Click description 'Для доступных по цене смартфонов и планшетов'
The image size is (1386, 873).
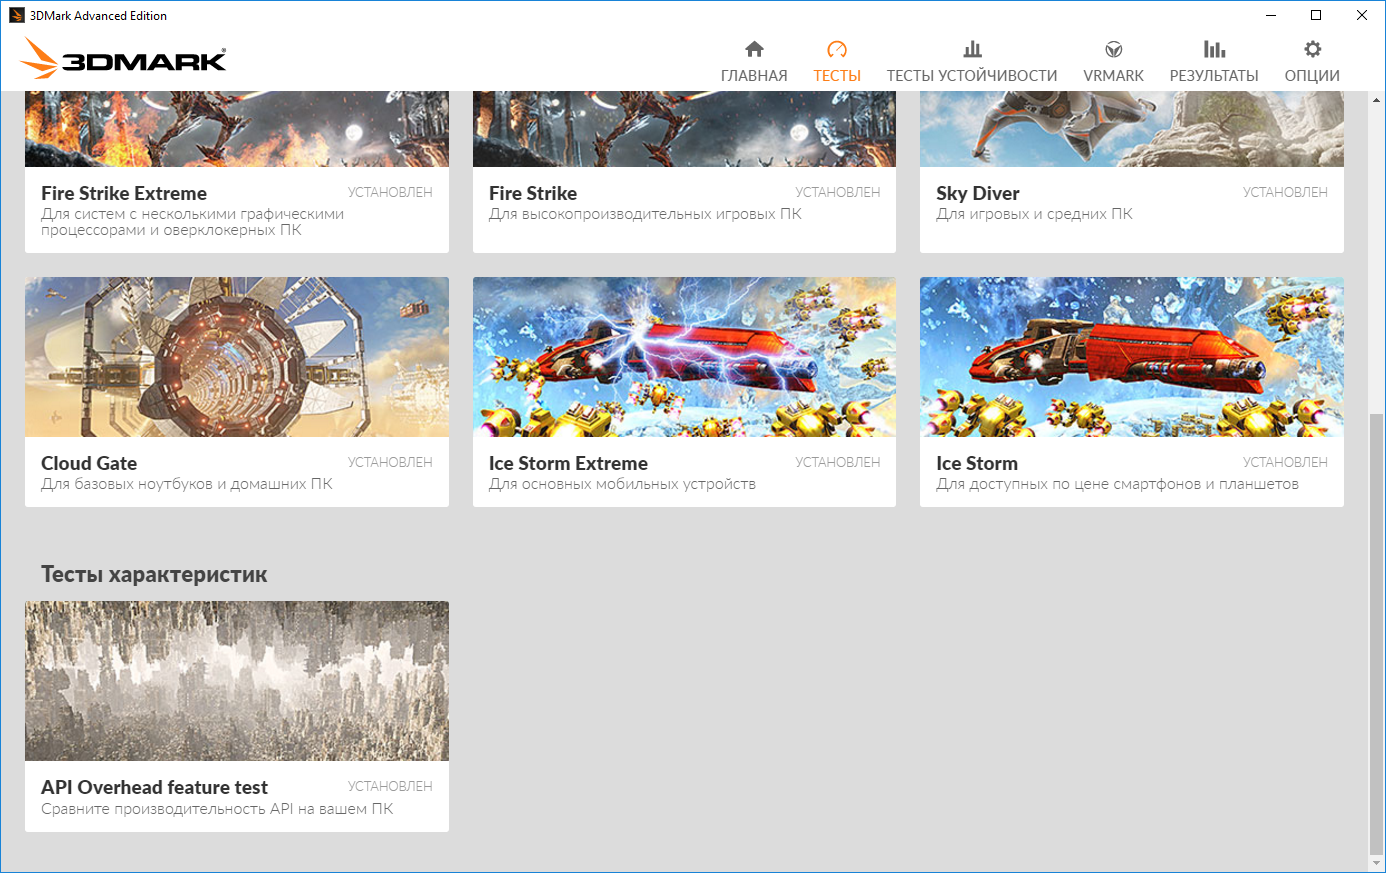tap(1117, 484)
